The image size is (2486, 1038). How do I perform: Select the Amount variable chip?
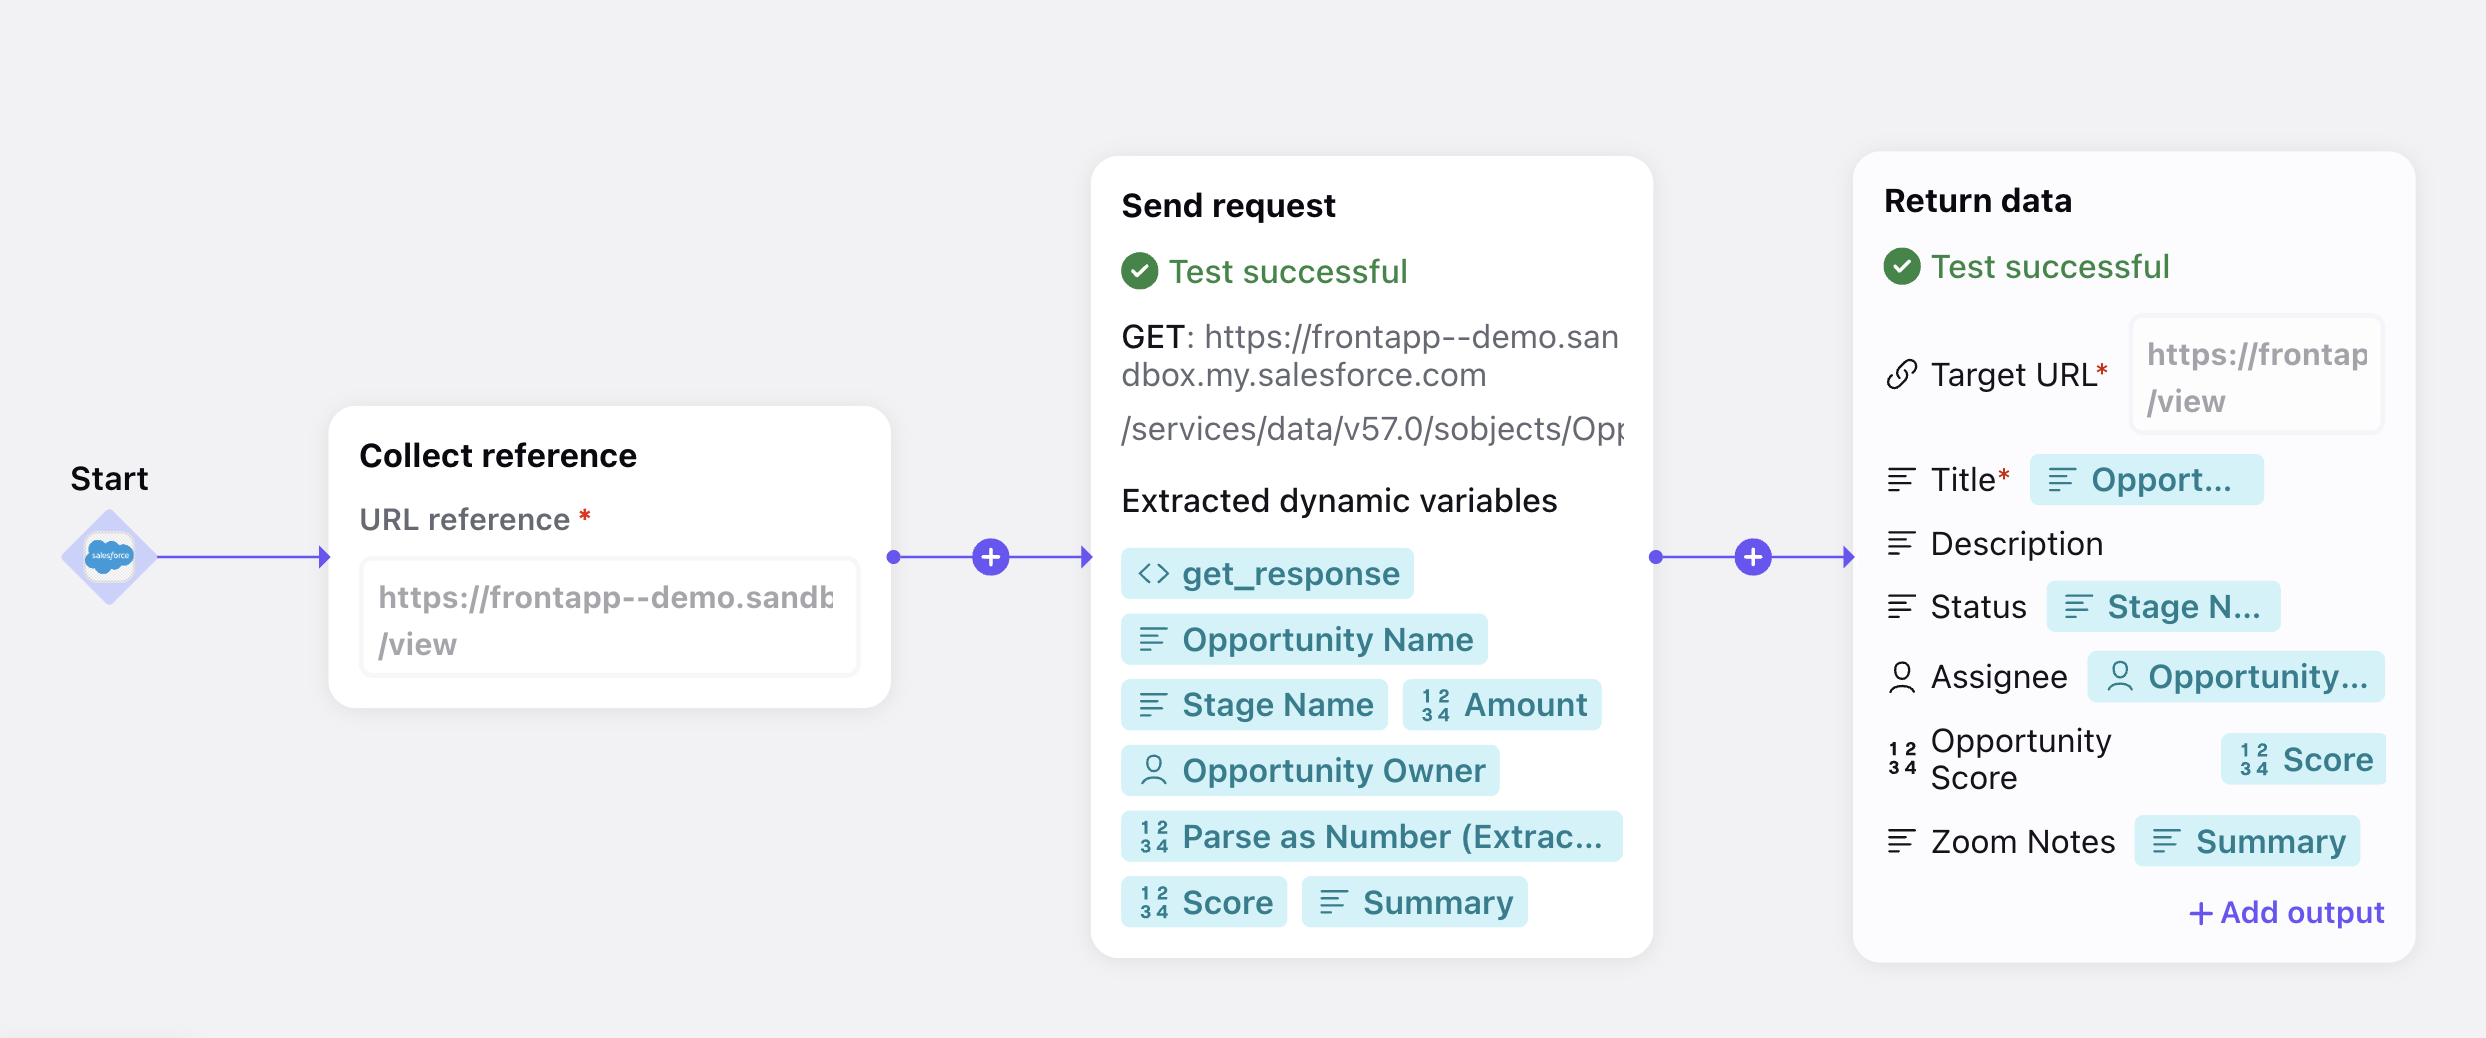pos(1502,705)
